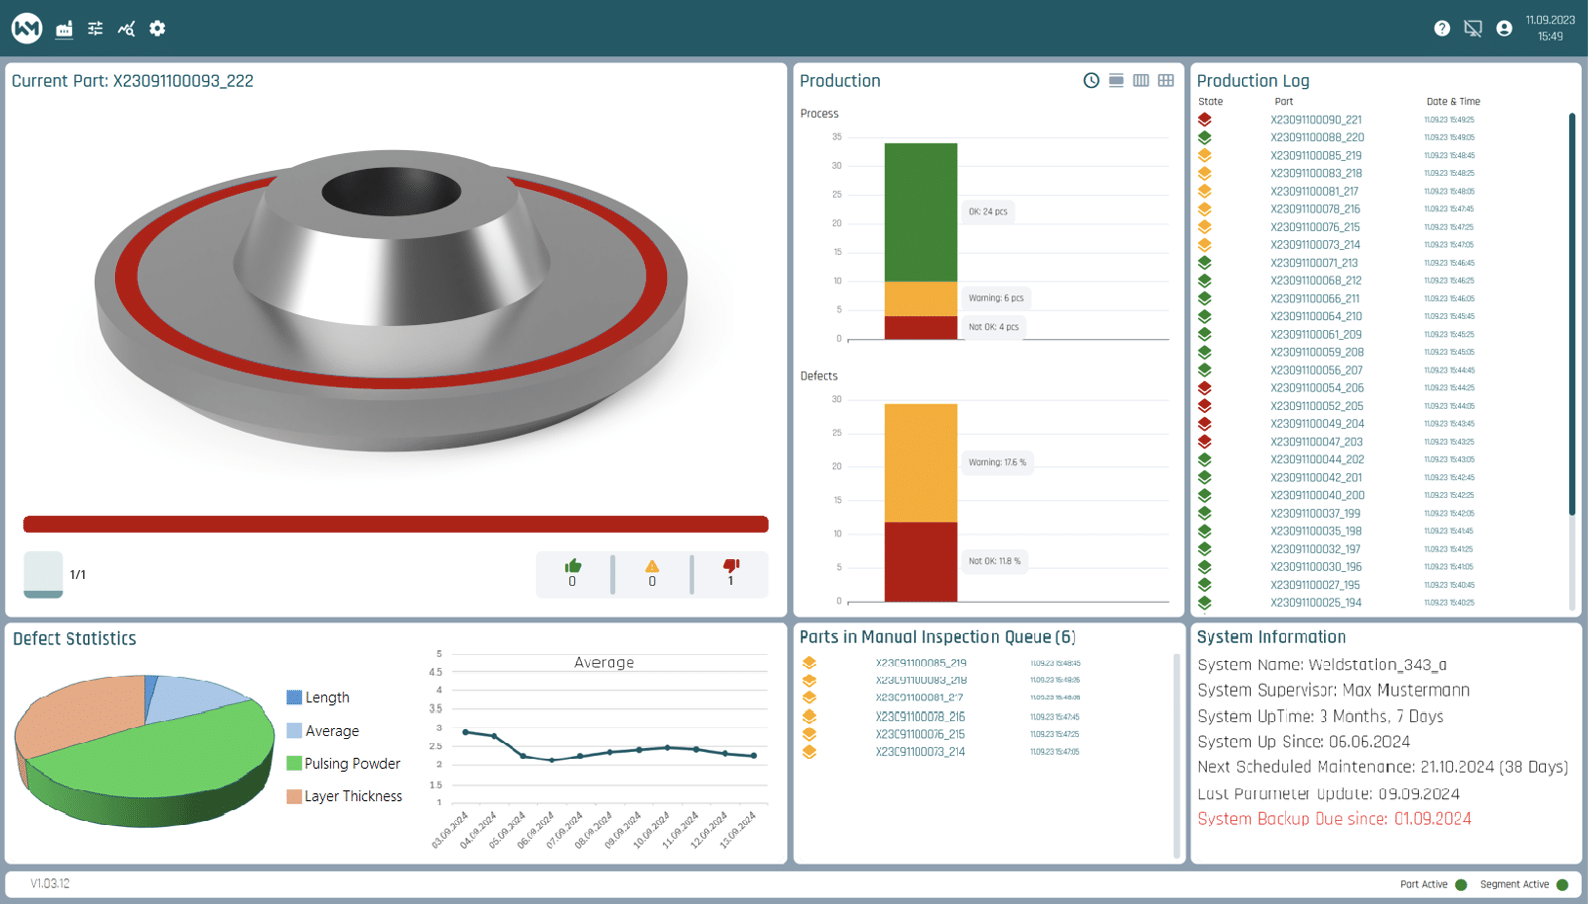Open the user account icon
Viewport: 1588px width, 904px height.
point(1504,29)
